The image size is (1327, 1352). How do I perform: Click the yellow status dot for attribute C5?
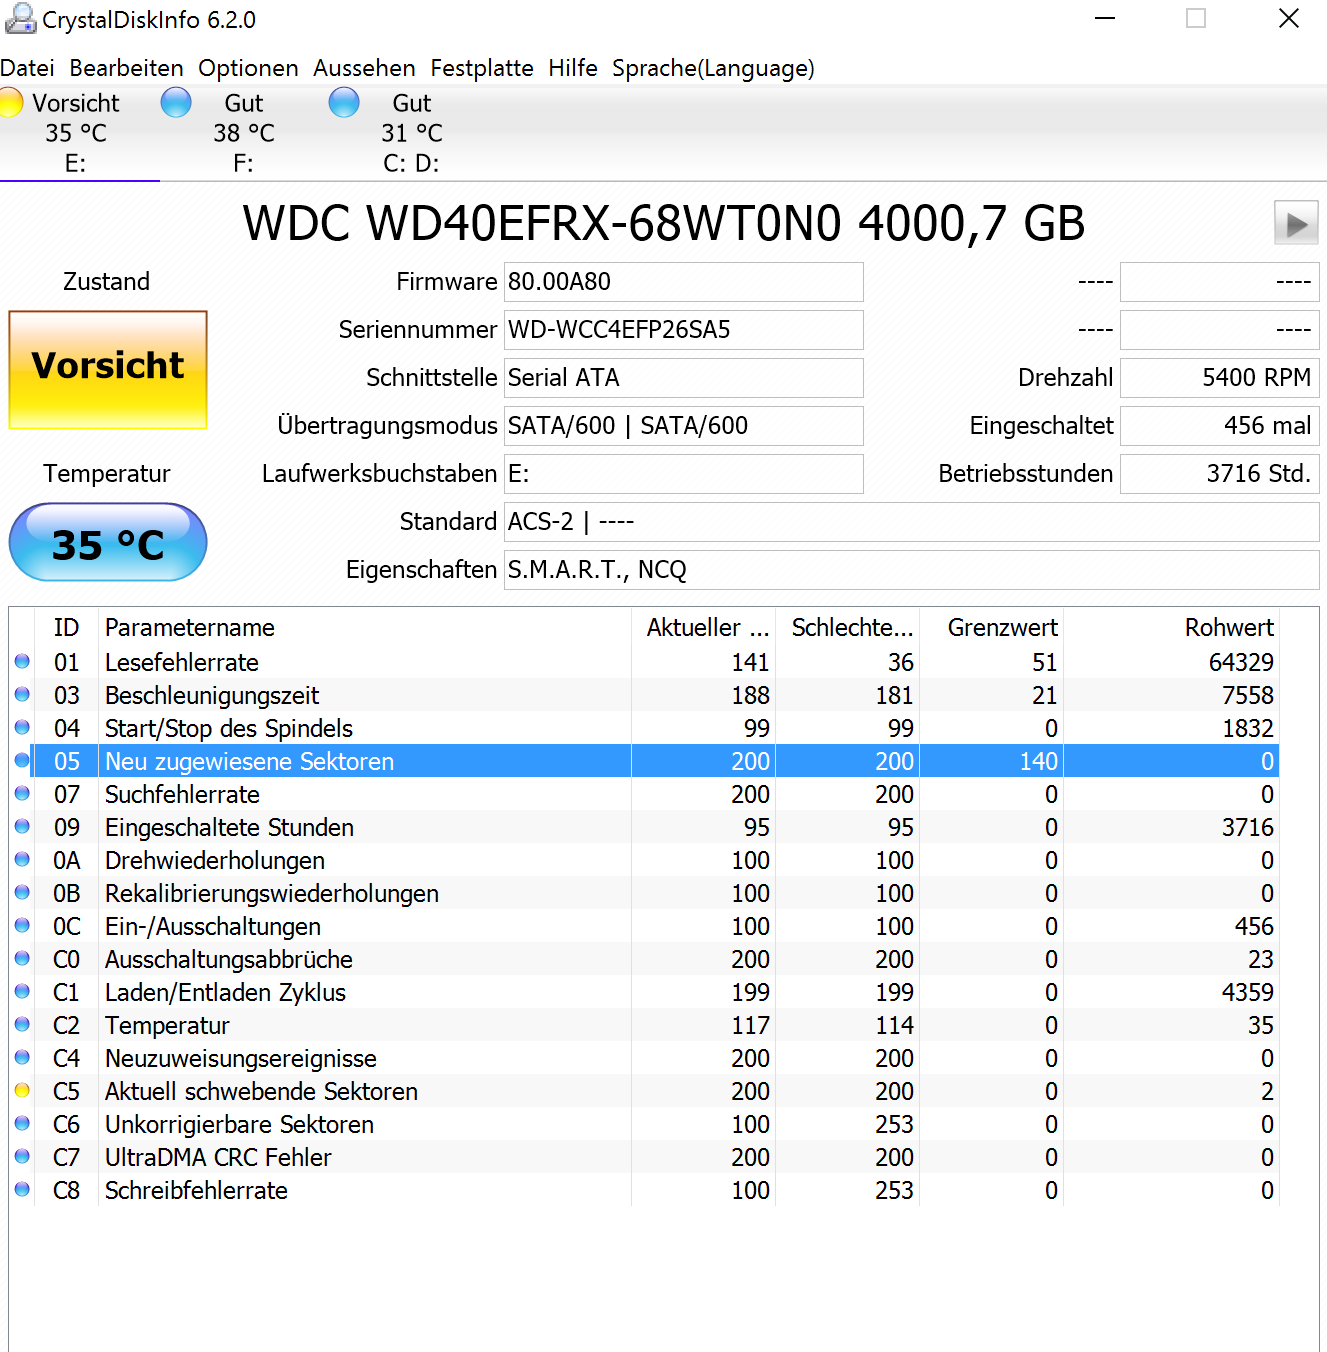click(x=22, y=1091)
